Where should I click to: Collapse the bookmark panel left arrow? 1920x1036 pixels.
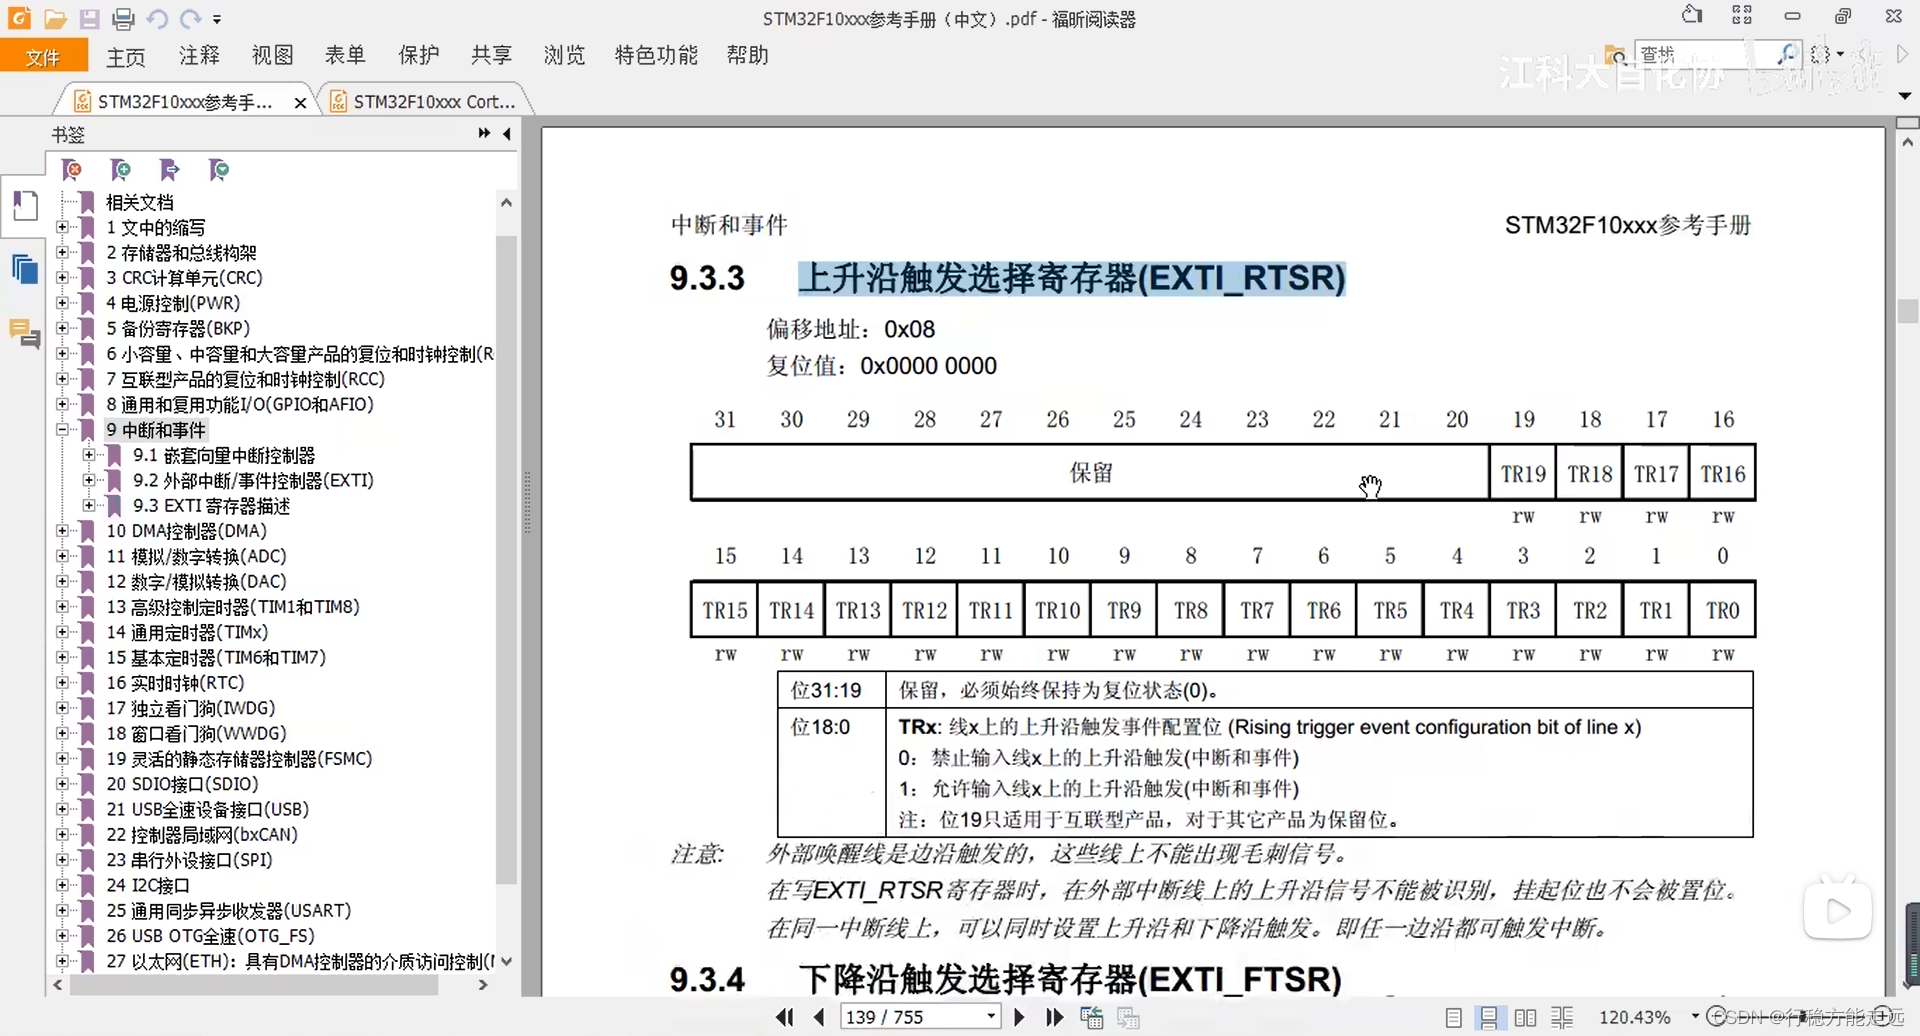[507, 133]
